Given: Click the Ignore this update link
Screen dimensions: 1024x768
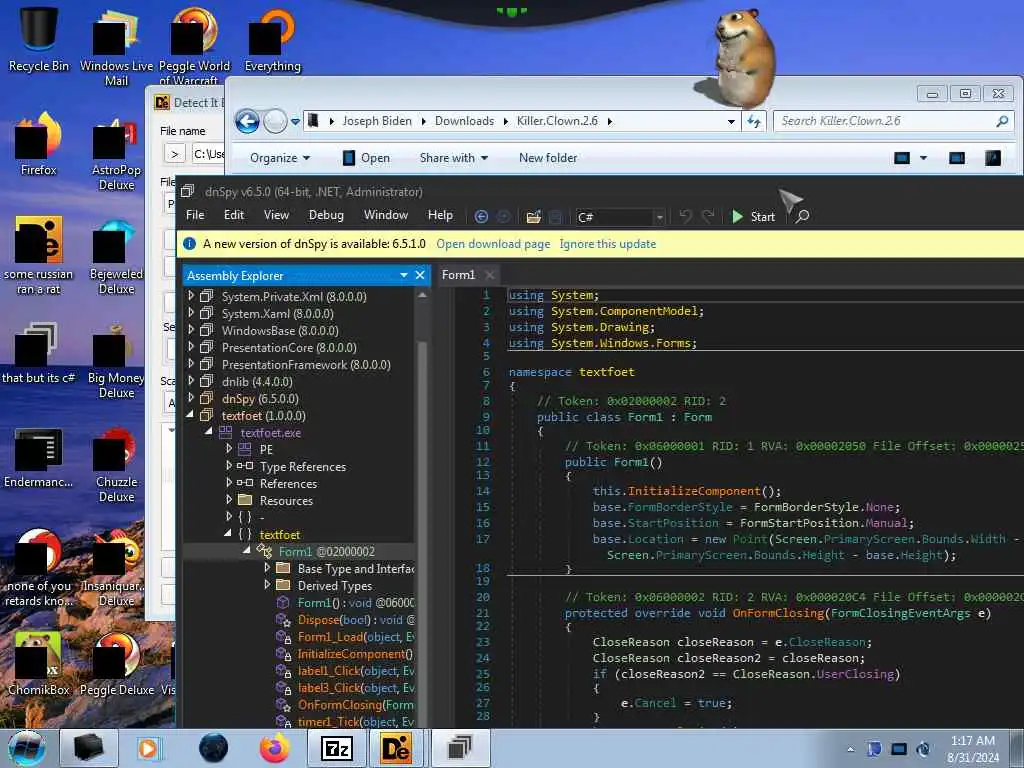Looking at the screenshot, I should [x=607, y=244].
